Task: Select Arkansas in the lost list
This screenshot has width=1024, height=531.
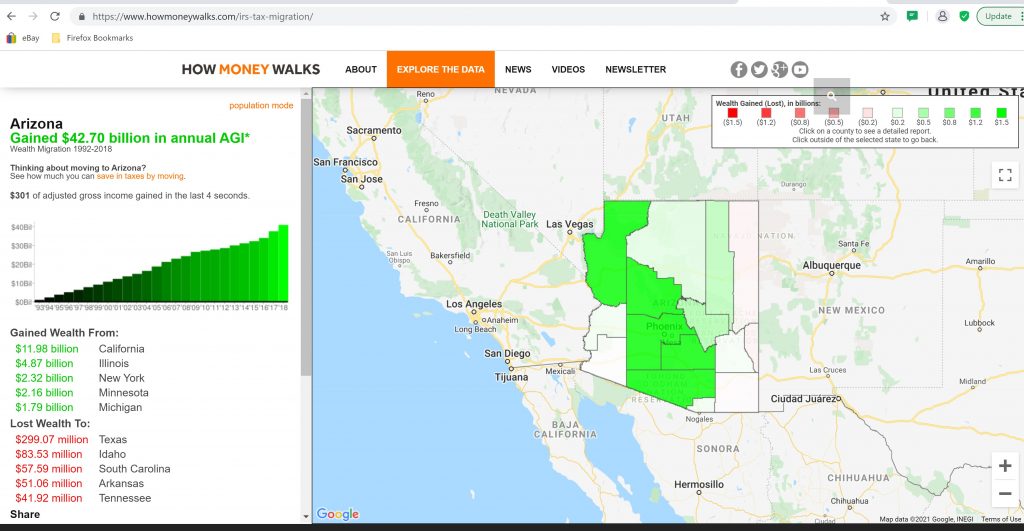Action: (x=121, y=483)
